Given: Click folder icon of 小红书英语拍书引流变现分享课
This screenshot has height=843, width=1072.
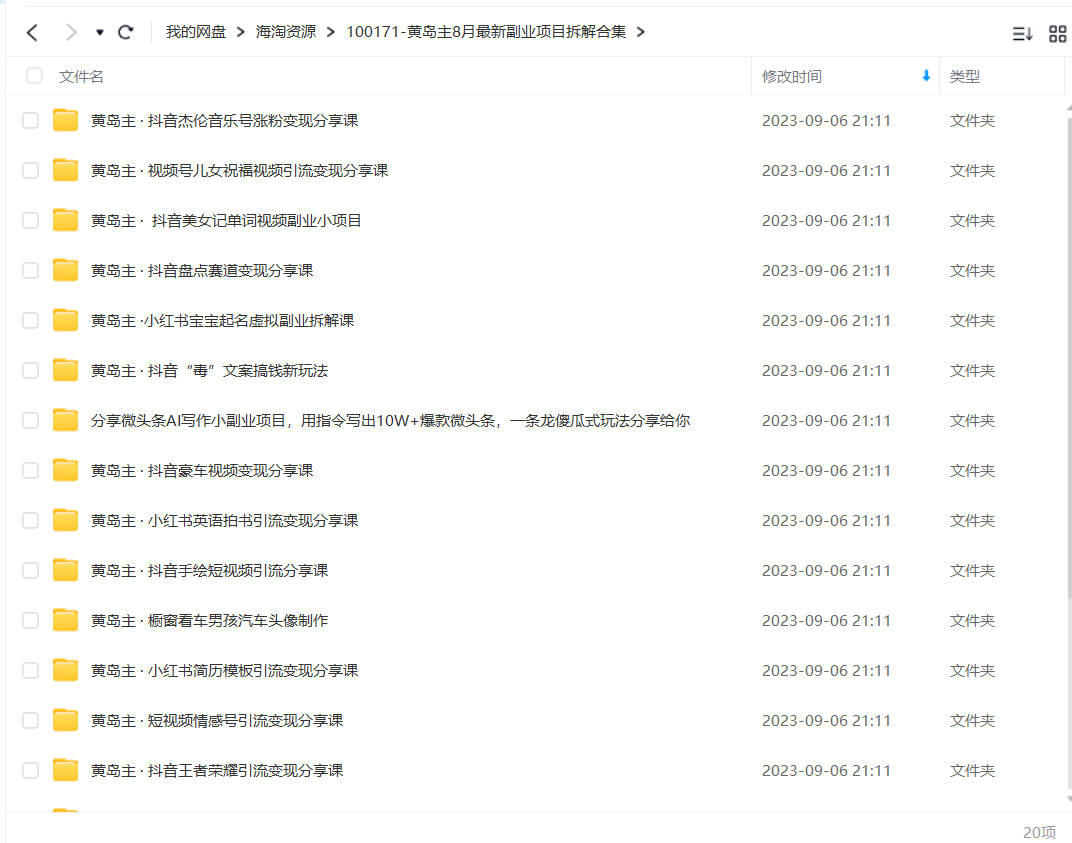Looking at the screenshot, I should (x=66, y=520).
